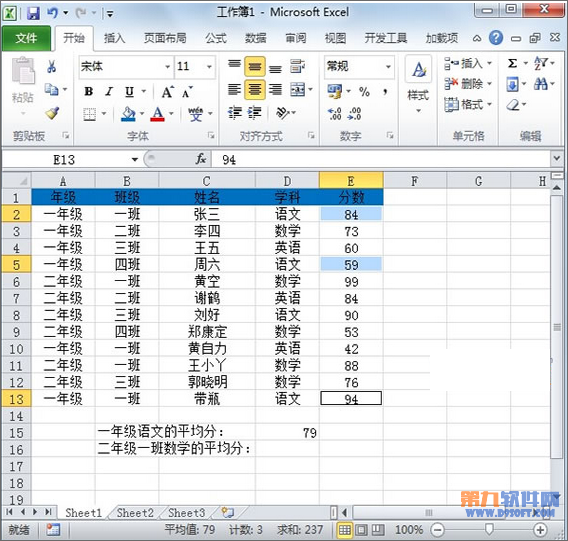Screen dimensions: 568x541
Task: Open the Name Box dropdown arrow
Action: click(x=135, y=159)
